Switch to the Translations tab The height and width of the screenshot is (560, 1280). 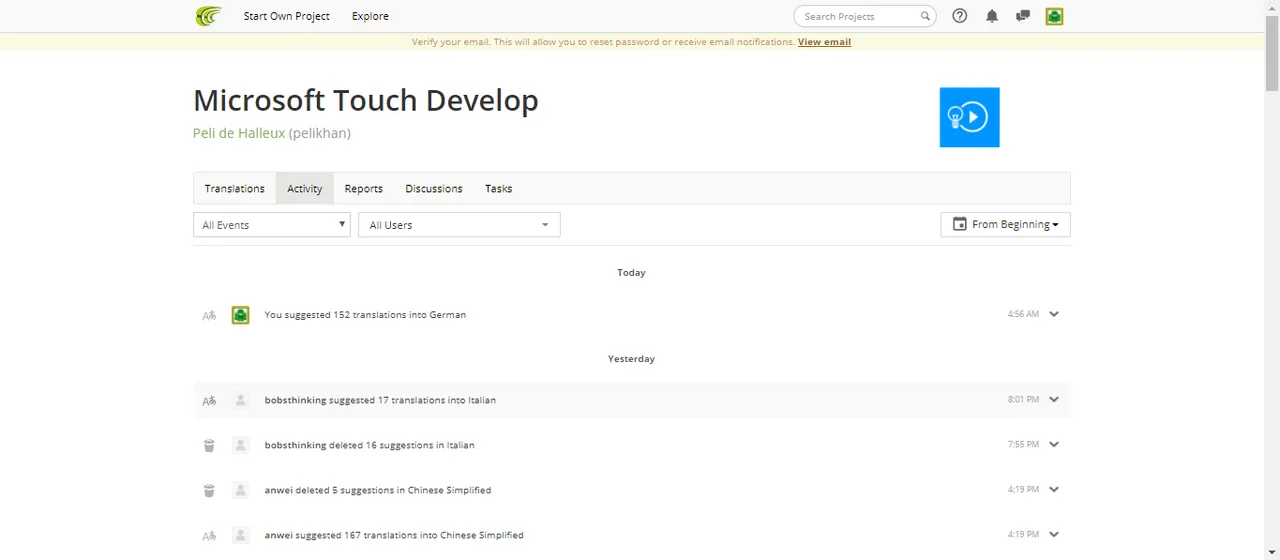click(235, 188)
